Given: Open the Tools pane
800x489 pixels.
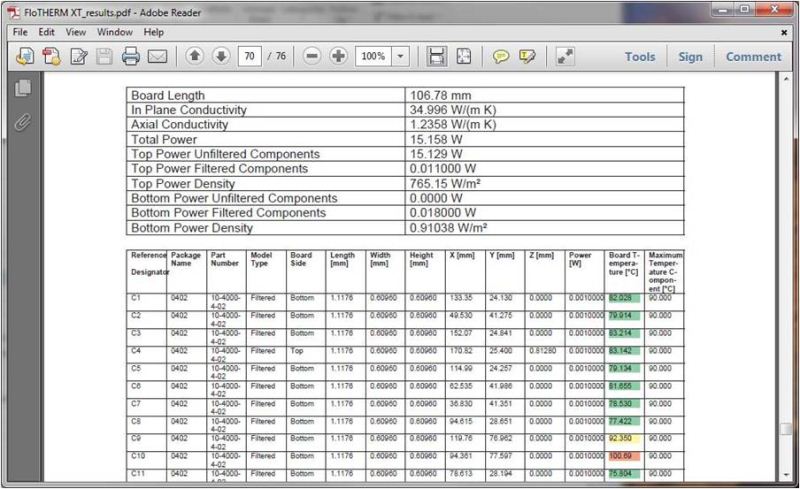Looking at the screenshot, I should click(x=640, y=57).
